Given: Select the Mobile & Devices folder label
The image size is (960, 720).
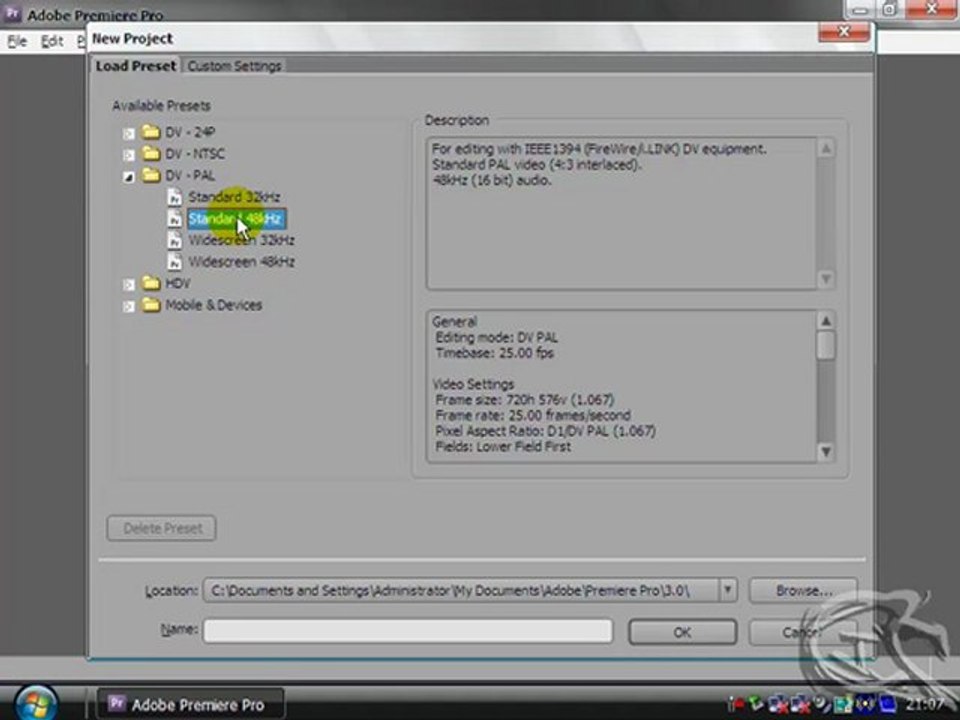Looking at the screenshot, I should click(213, 304).
